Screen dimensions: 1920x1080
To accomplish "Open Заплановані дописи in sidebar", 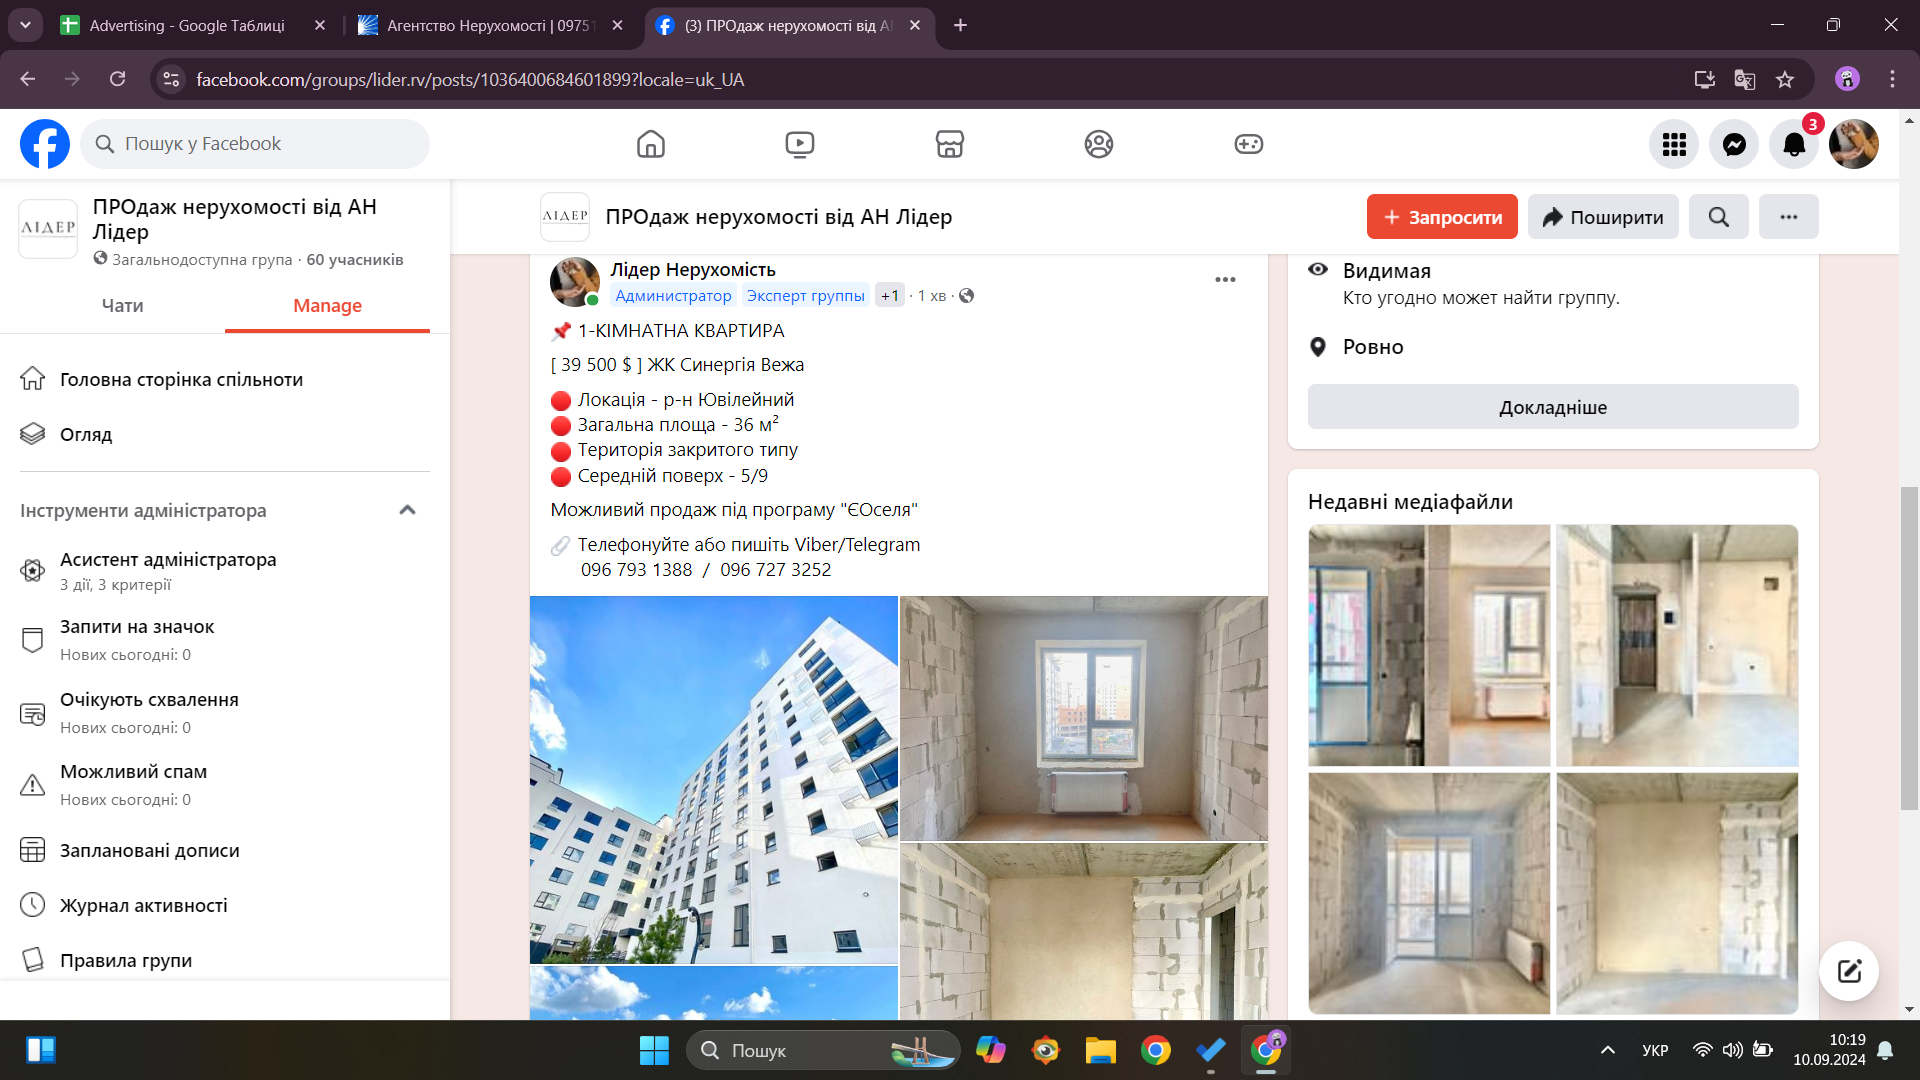I will [x=149, y=850].
